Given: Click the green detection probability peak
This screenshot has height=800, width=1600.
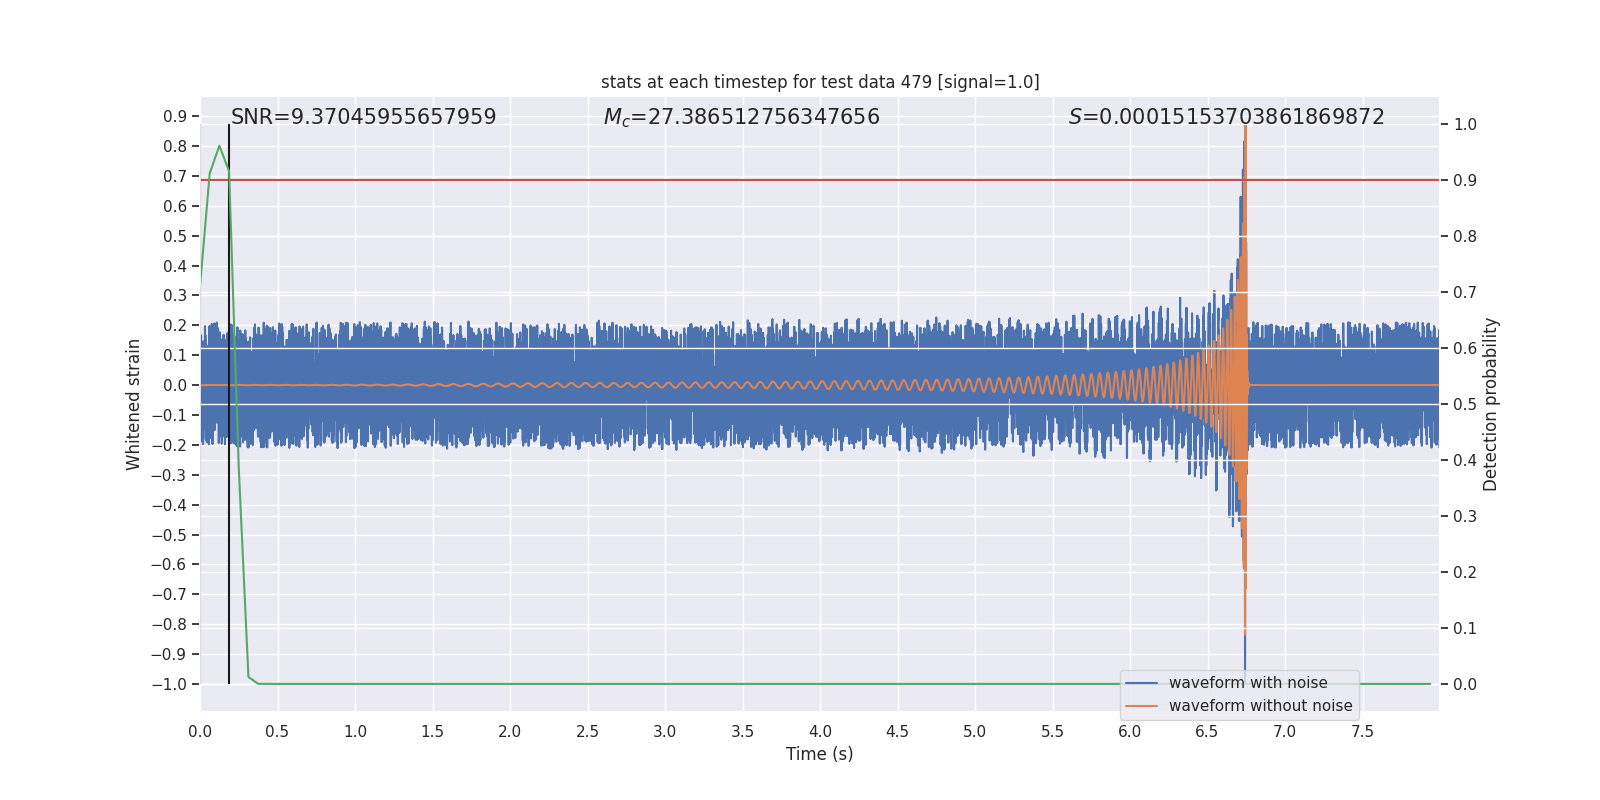Looking at the screenshot, I should [x=219, y=147].
